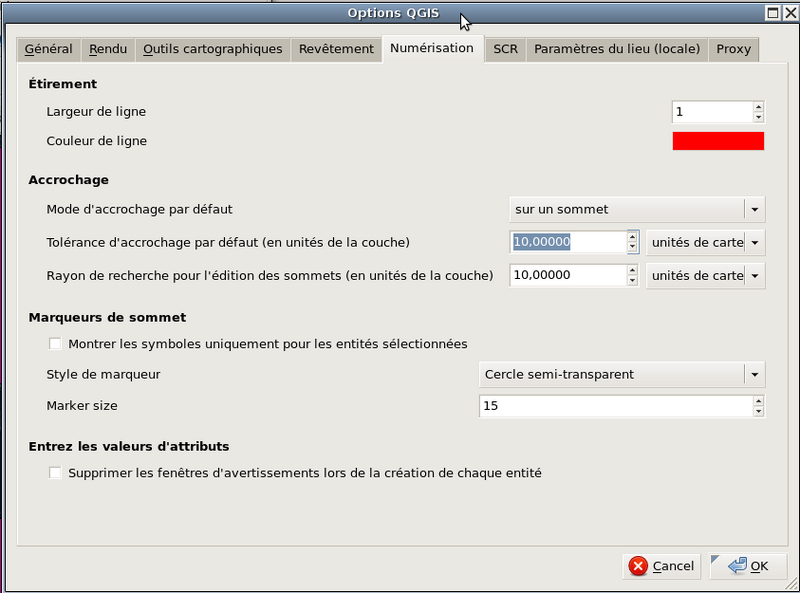Confirm with the OK button
This screenshot has width=800, height=593.
click(748, 566)
